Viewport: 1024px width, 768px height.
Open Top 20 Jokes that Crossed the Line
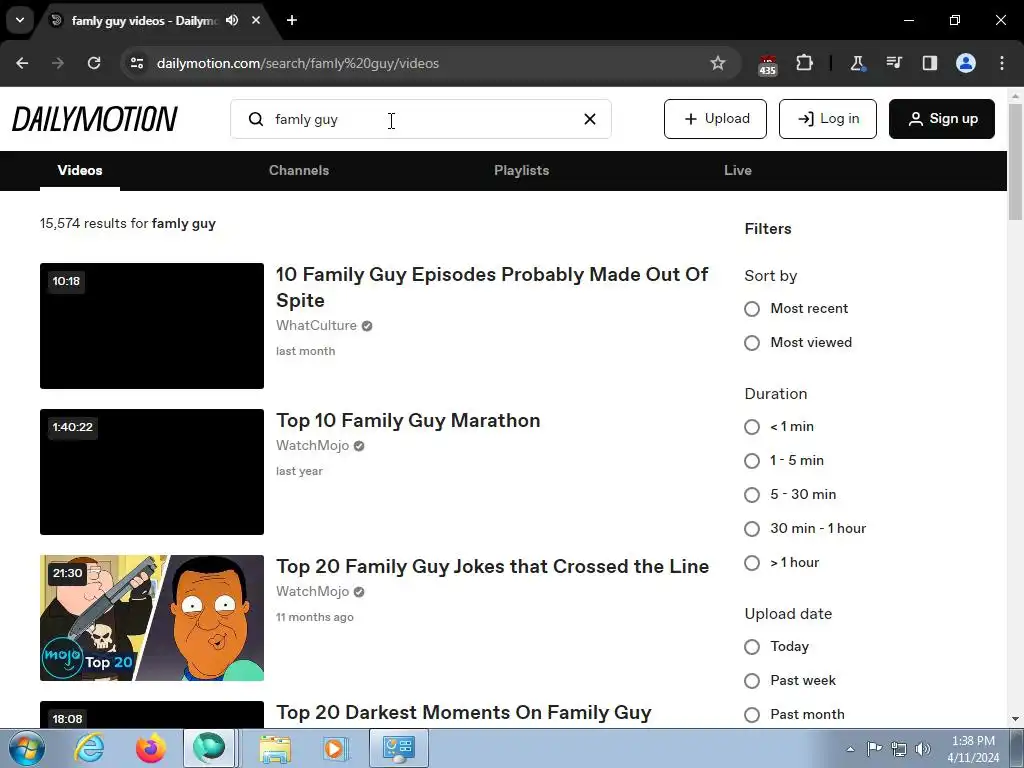pyautogui.click(x=492, y=566)
